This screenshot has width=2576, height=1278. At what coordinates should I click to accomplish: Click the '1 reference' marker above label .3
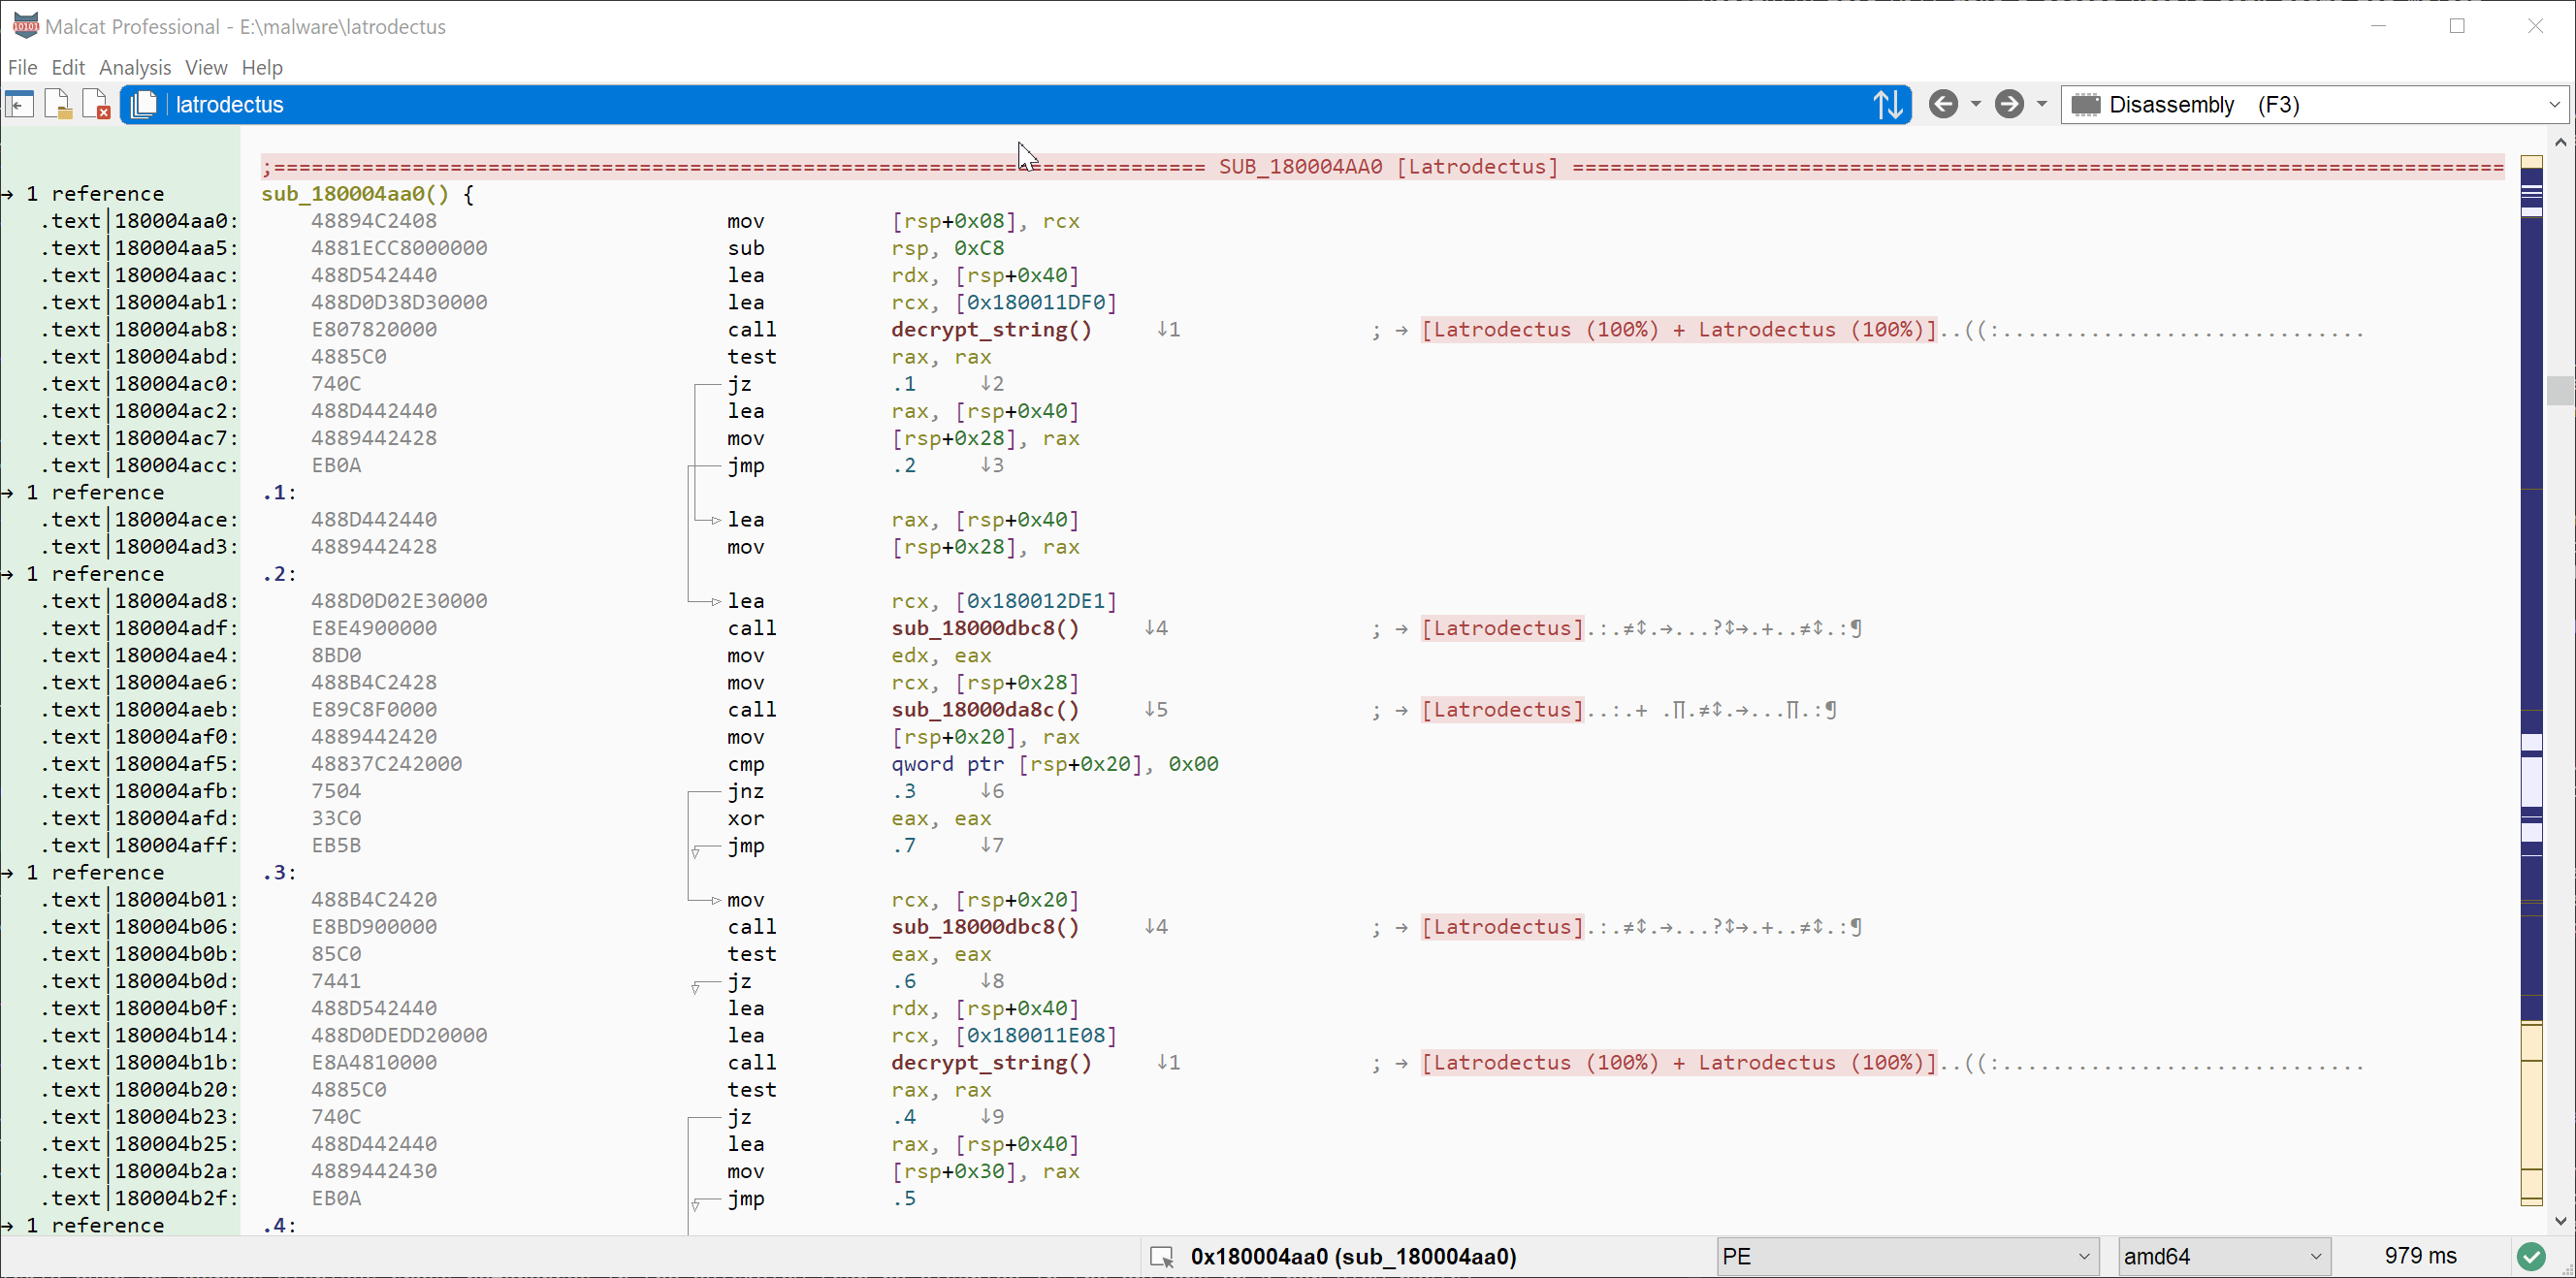(x=95, y=873)
